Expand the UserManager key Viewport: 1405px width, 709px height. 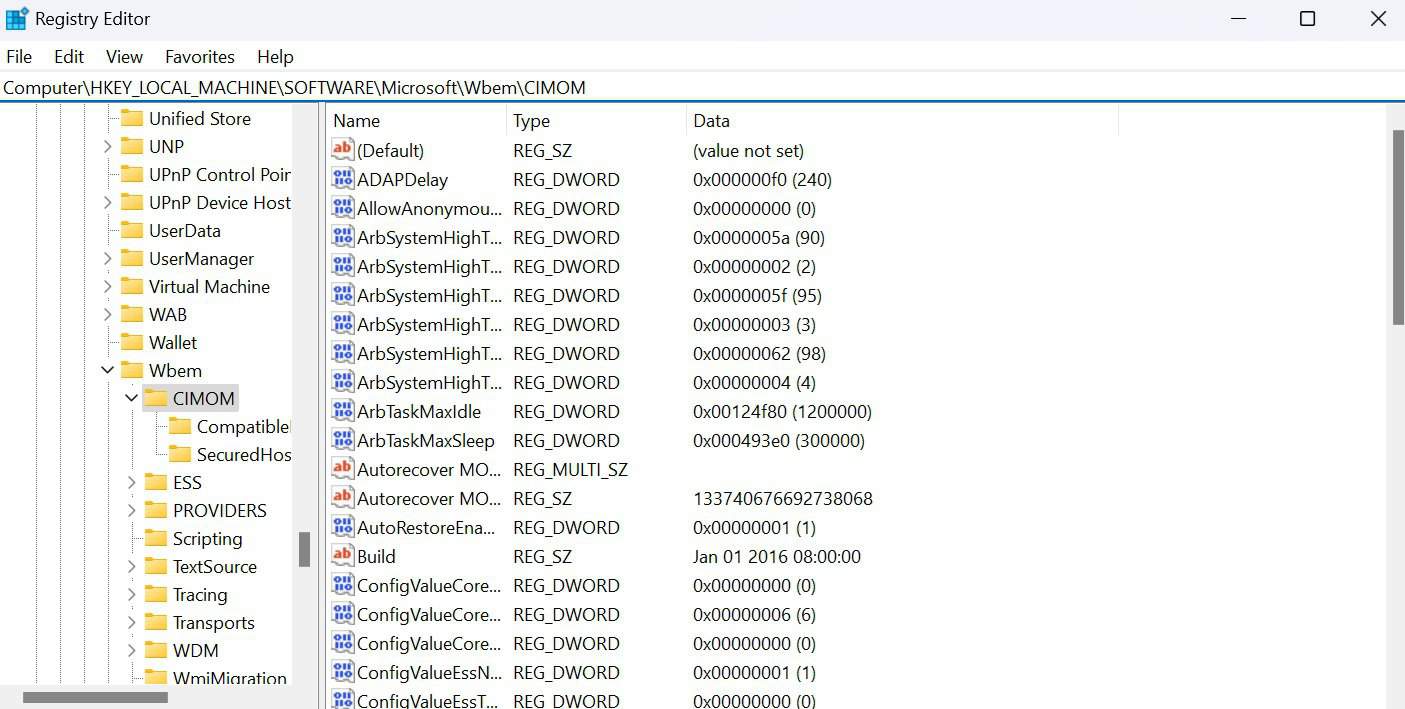coord(108,258)
